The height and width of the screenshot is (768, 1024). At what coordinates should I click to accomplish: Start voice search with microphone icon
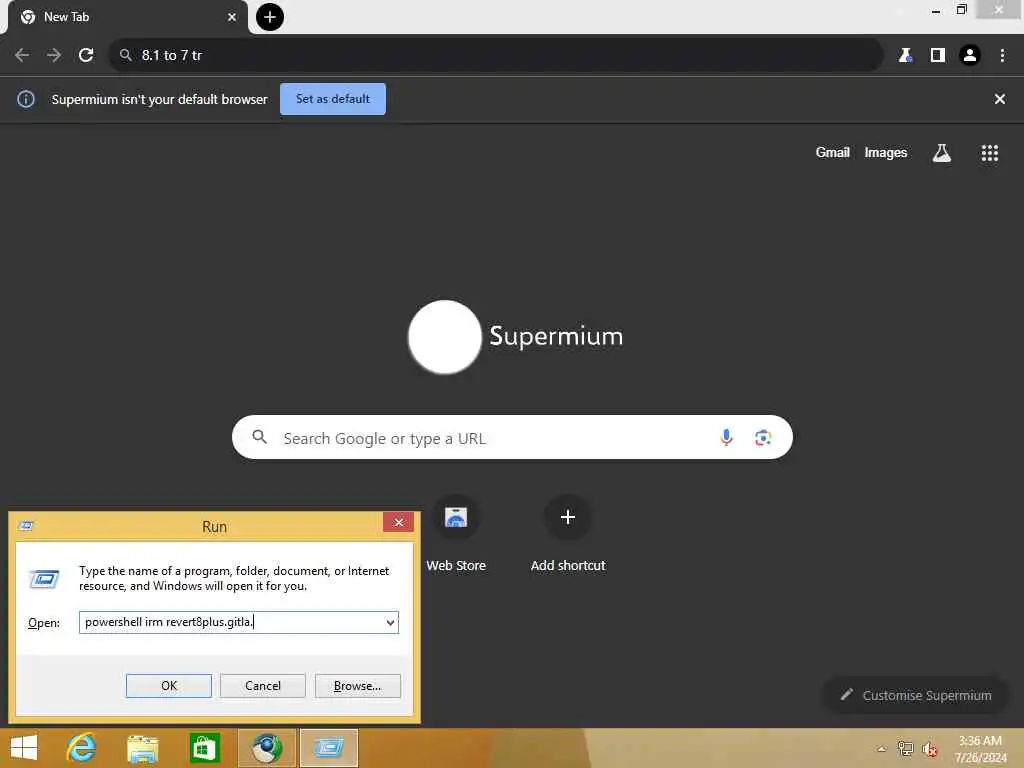tap(726, 437)
